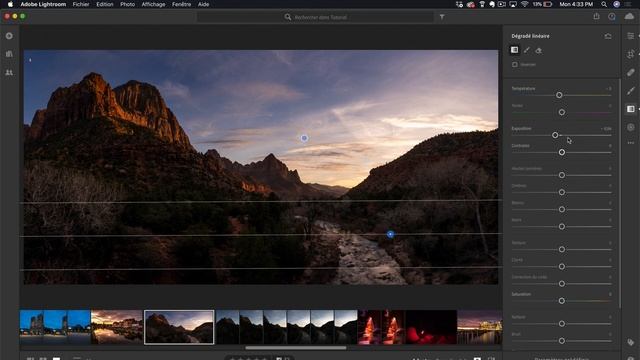Image resolution: width=640 pixels, height=360 pixels.
Task: Click the Mon 4:33 PM clock
Action: [576, 4]
